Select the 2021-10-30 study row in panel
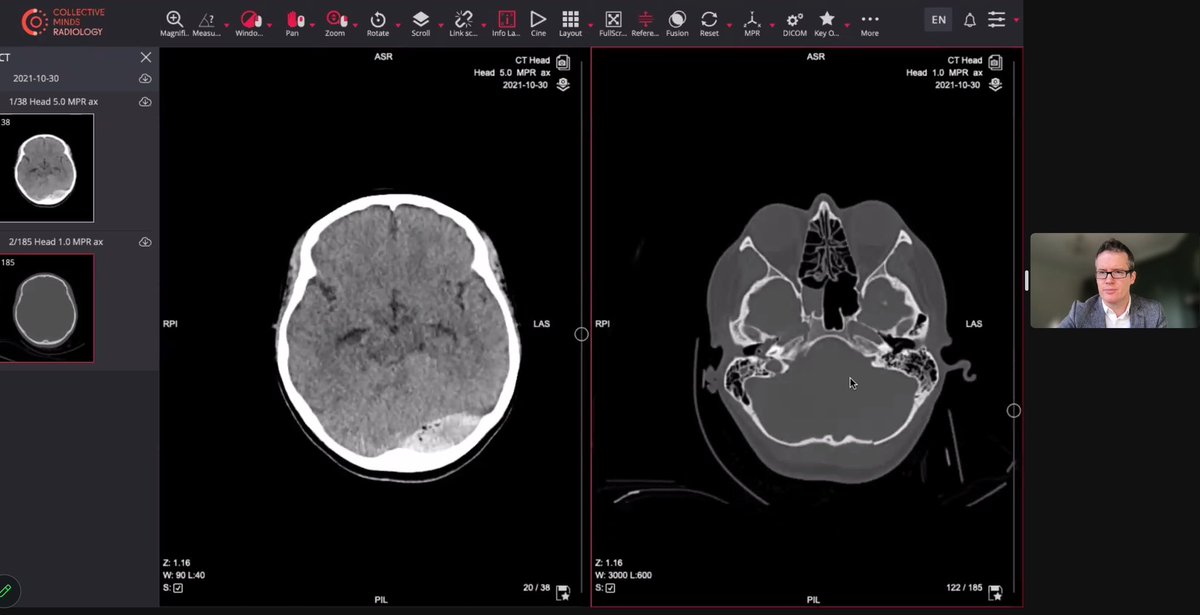Screen dimensions: 1200x615 point(79,78)
